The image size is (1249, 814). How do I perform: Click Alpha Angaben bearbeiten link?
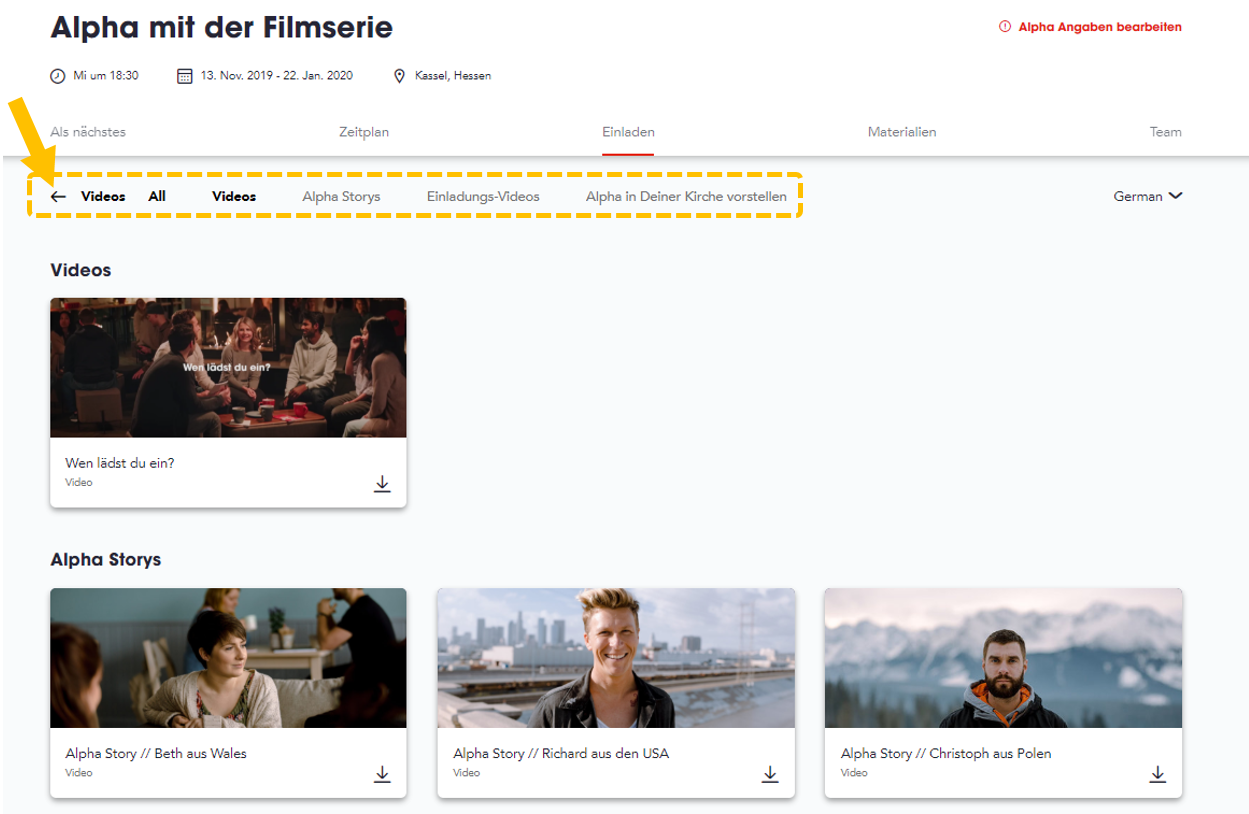coord(1100,27)
